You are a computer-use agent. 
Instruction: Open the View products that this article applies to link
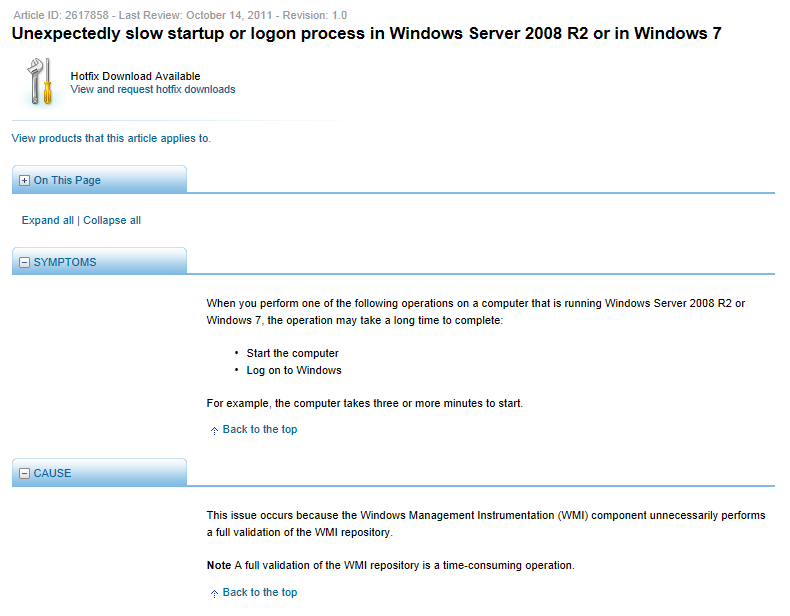click(110, 138)
